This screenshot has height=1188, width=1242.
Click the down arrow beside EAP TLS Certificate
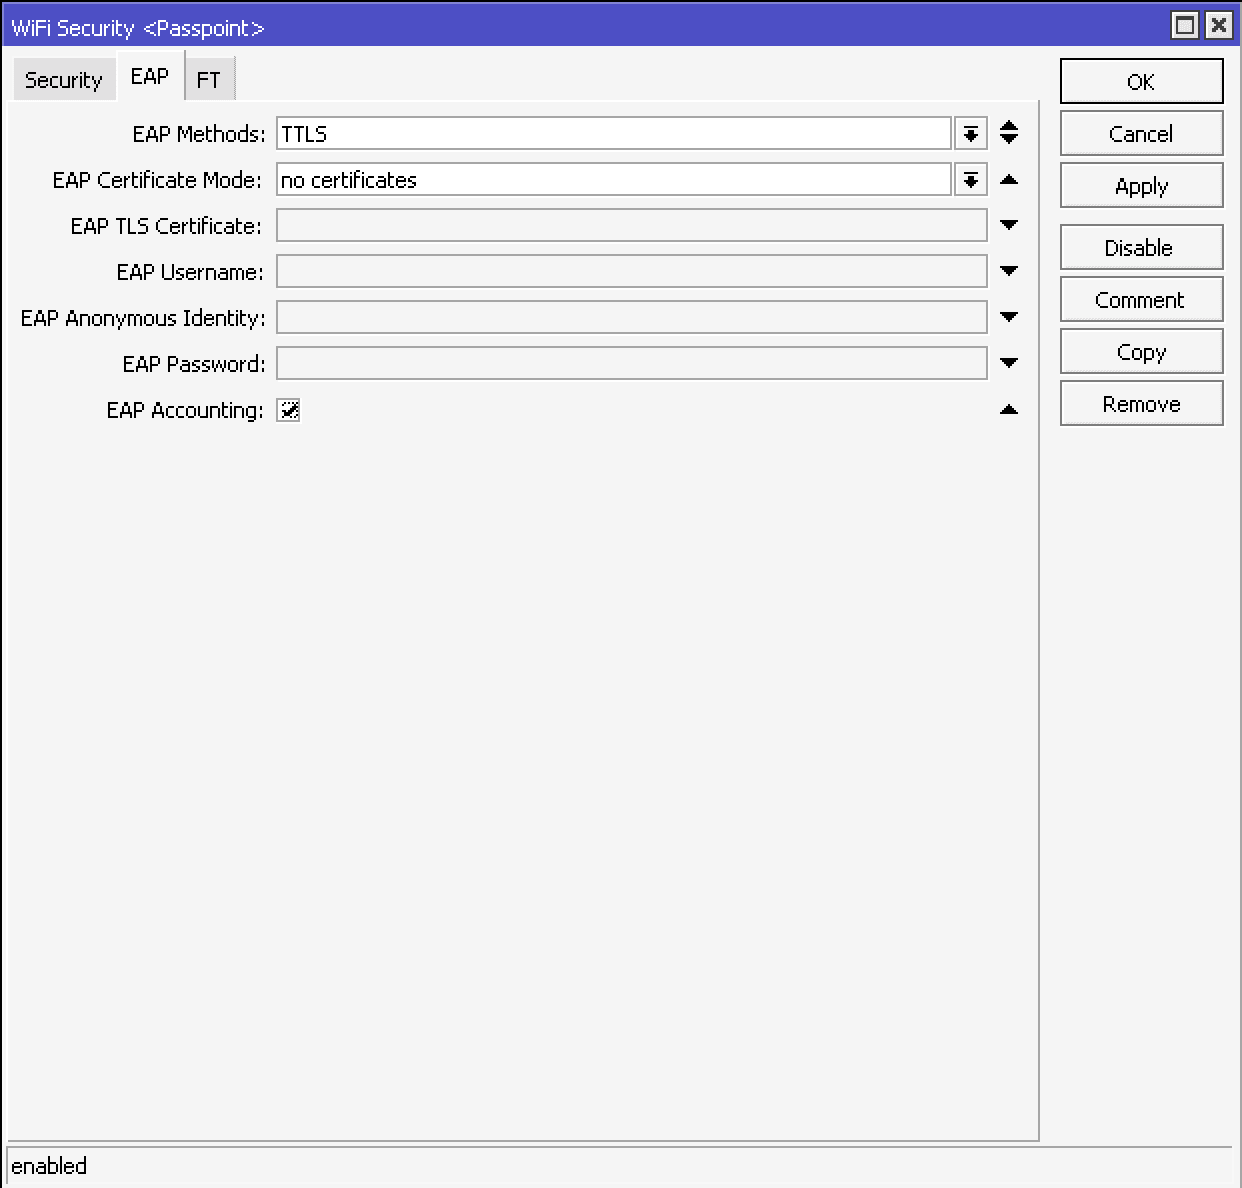click(x=1009, y=225)
